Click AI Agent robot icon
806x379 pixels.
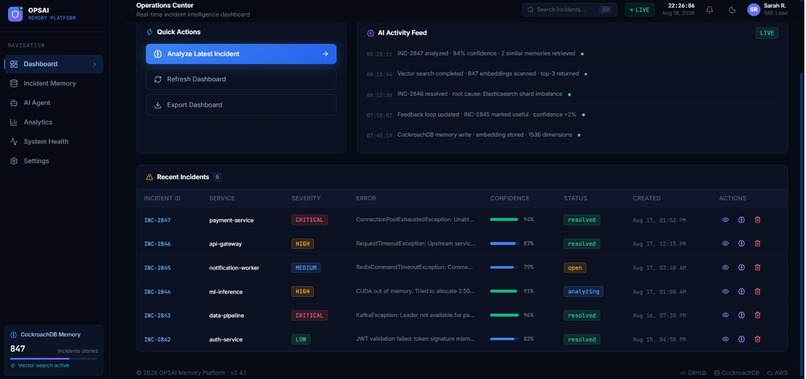[14, 103]
